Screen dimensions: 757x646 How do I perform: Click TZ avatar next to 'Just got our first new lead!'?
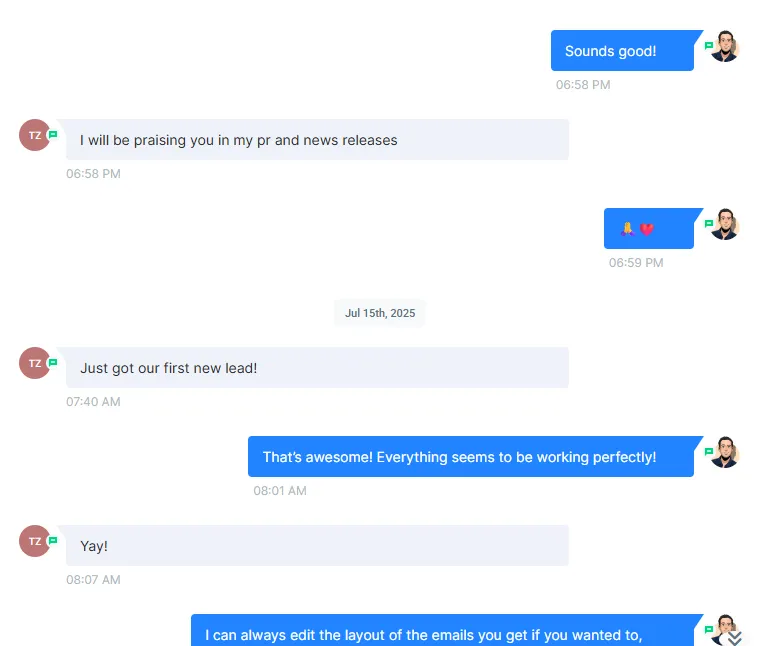[x=35, y=363]
